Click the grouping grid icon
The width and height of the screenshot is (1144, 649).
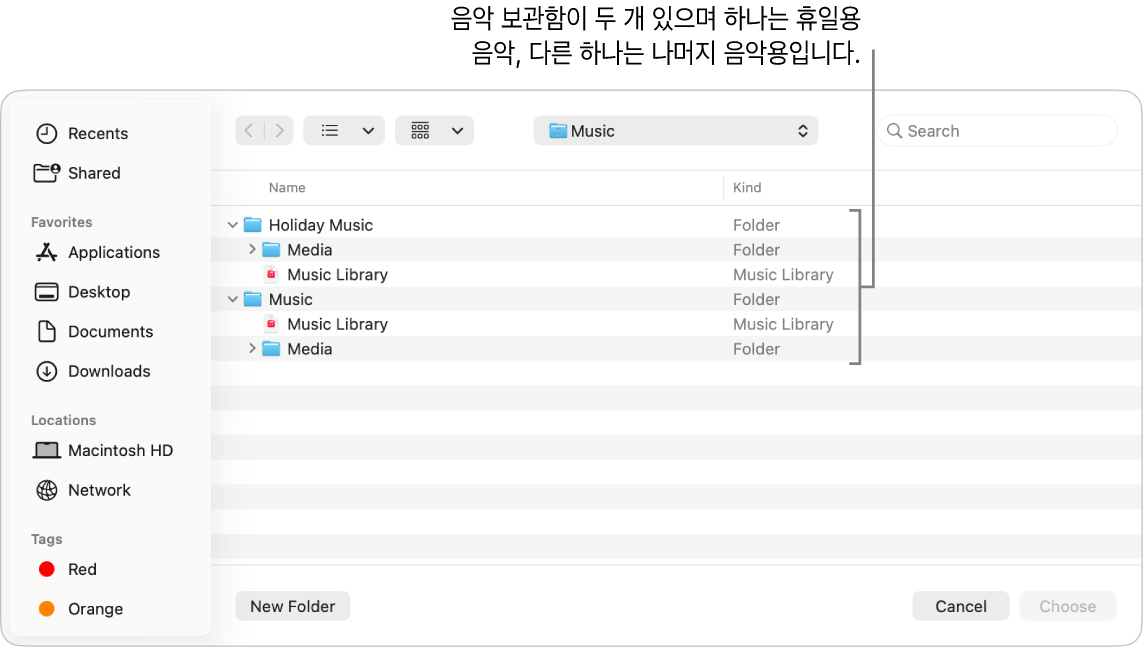coord(420,131)
